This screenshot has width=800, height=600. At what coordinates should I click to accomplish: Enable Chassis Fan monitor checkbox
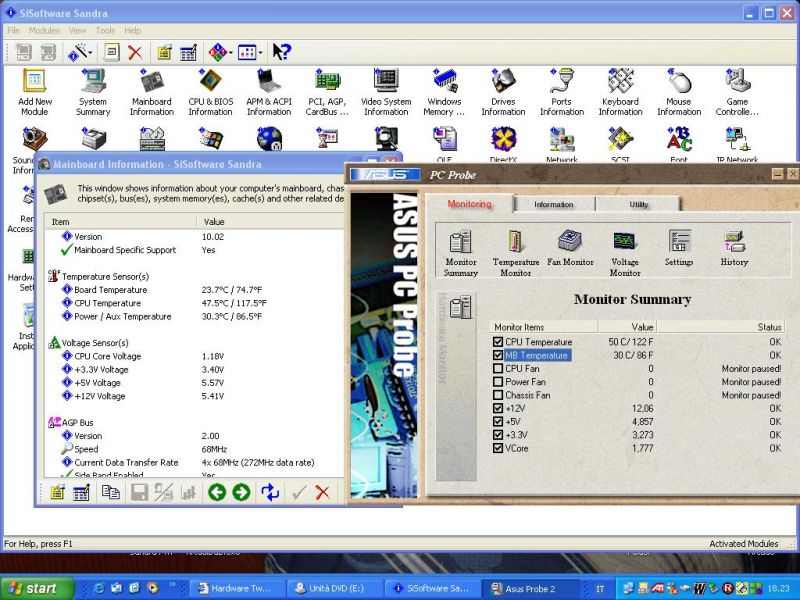[x=498, y=395]
